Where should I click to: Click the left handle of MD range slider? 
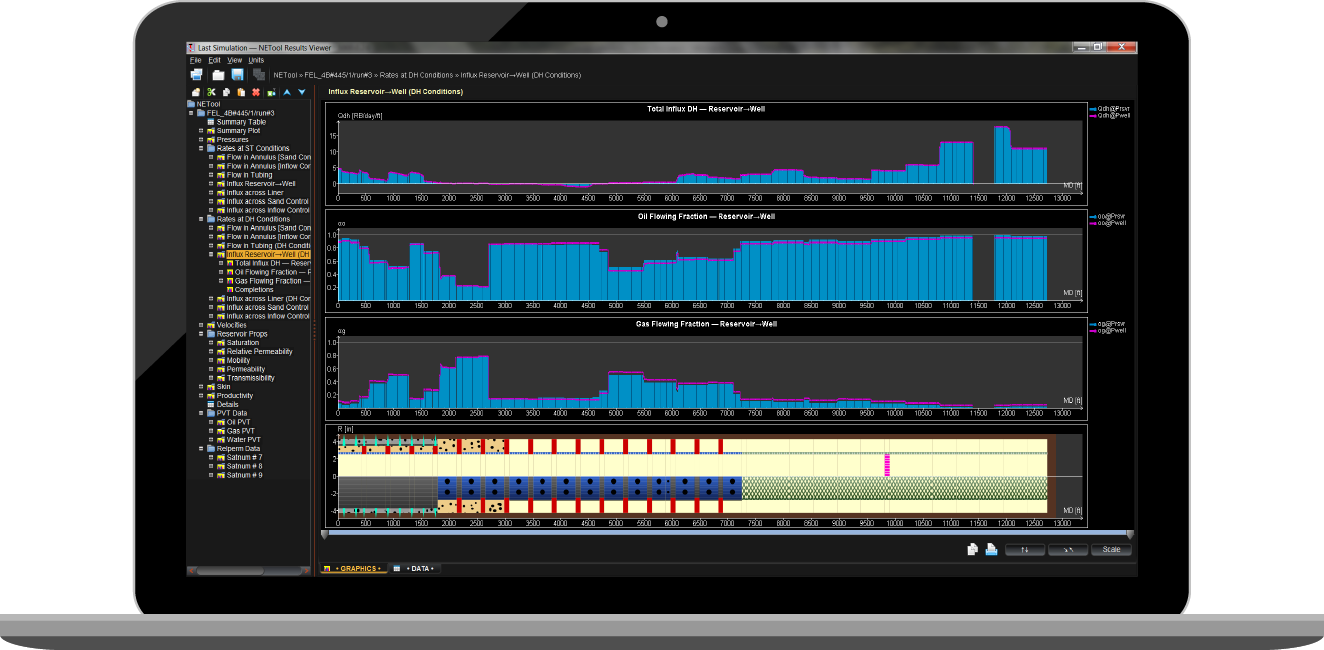(x=324, y=535)
